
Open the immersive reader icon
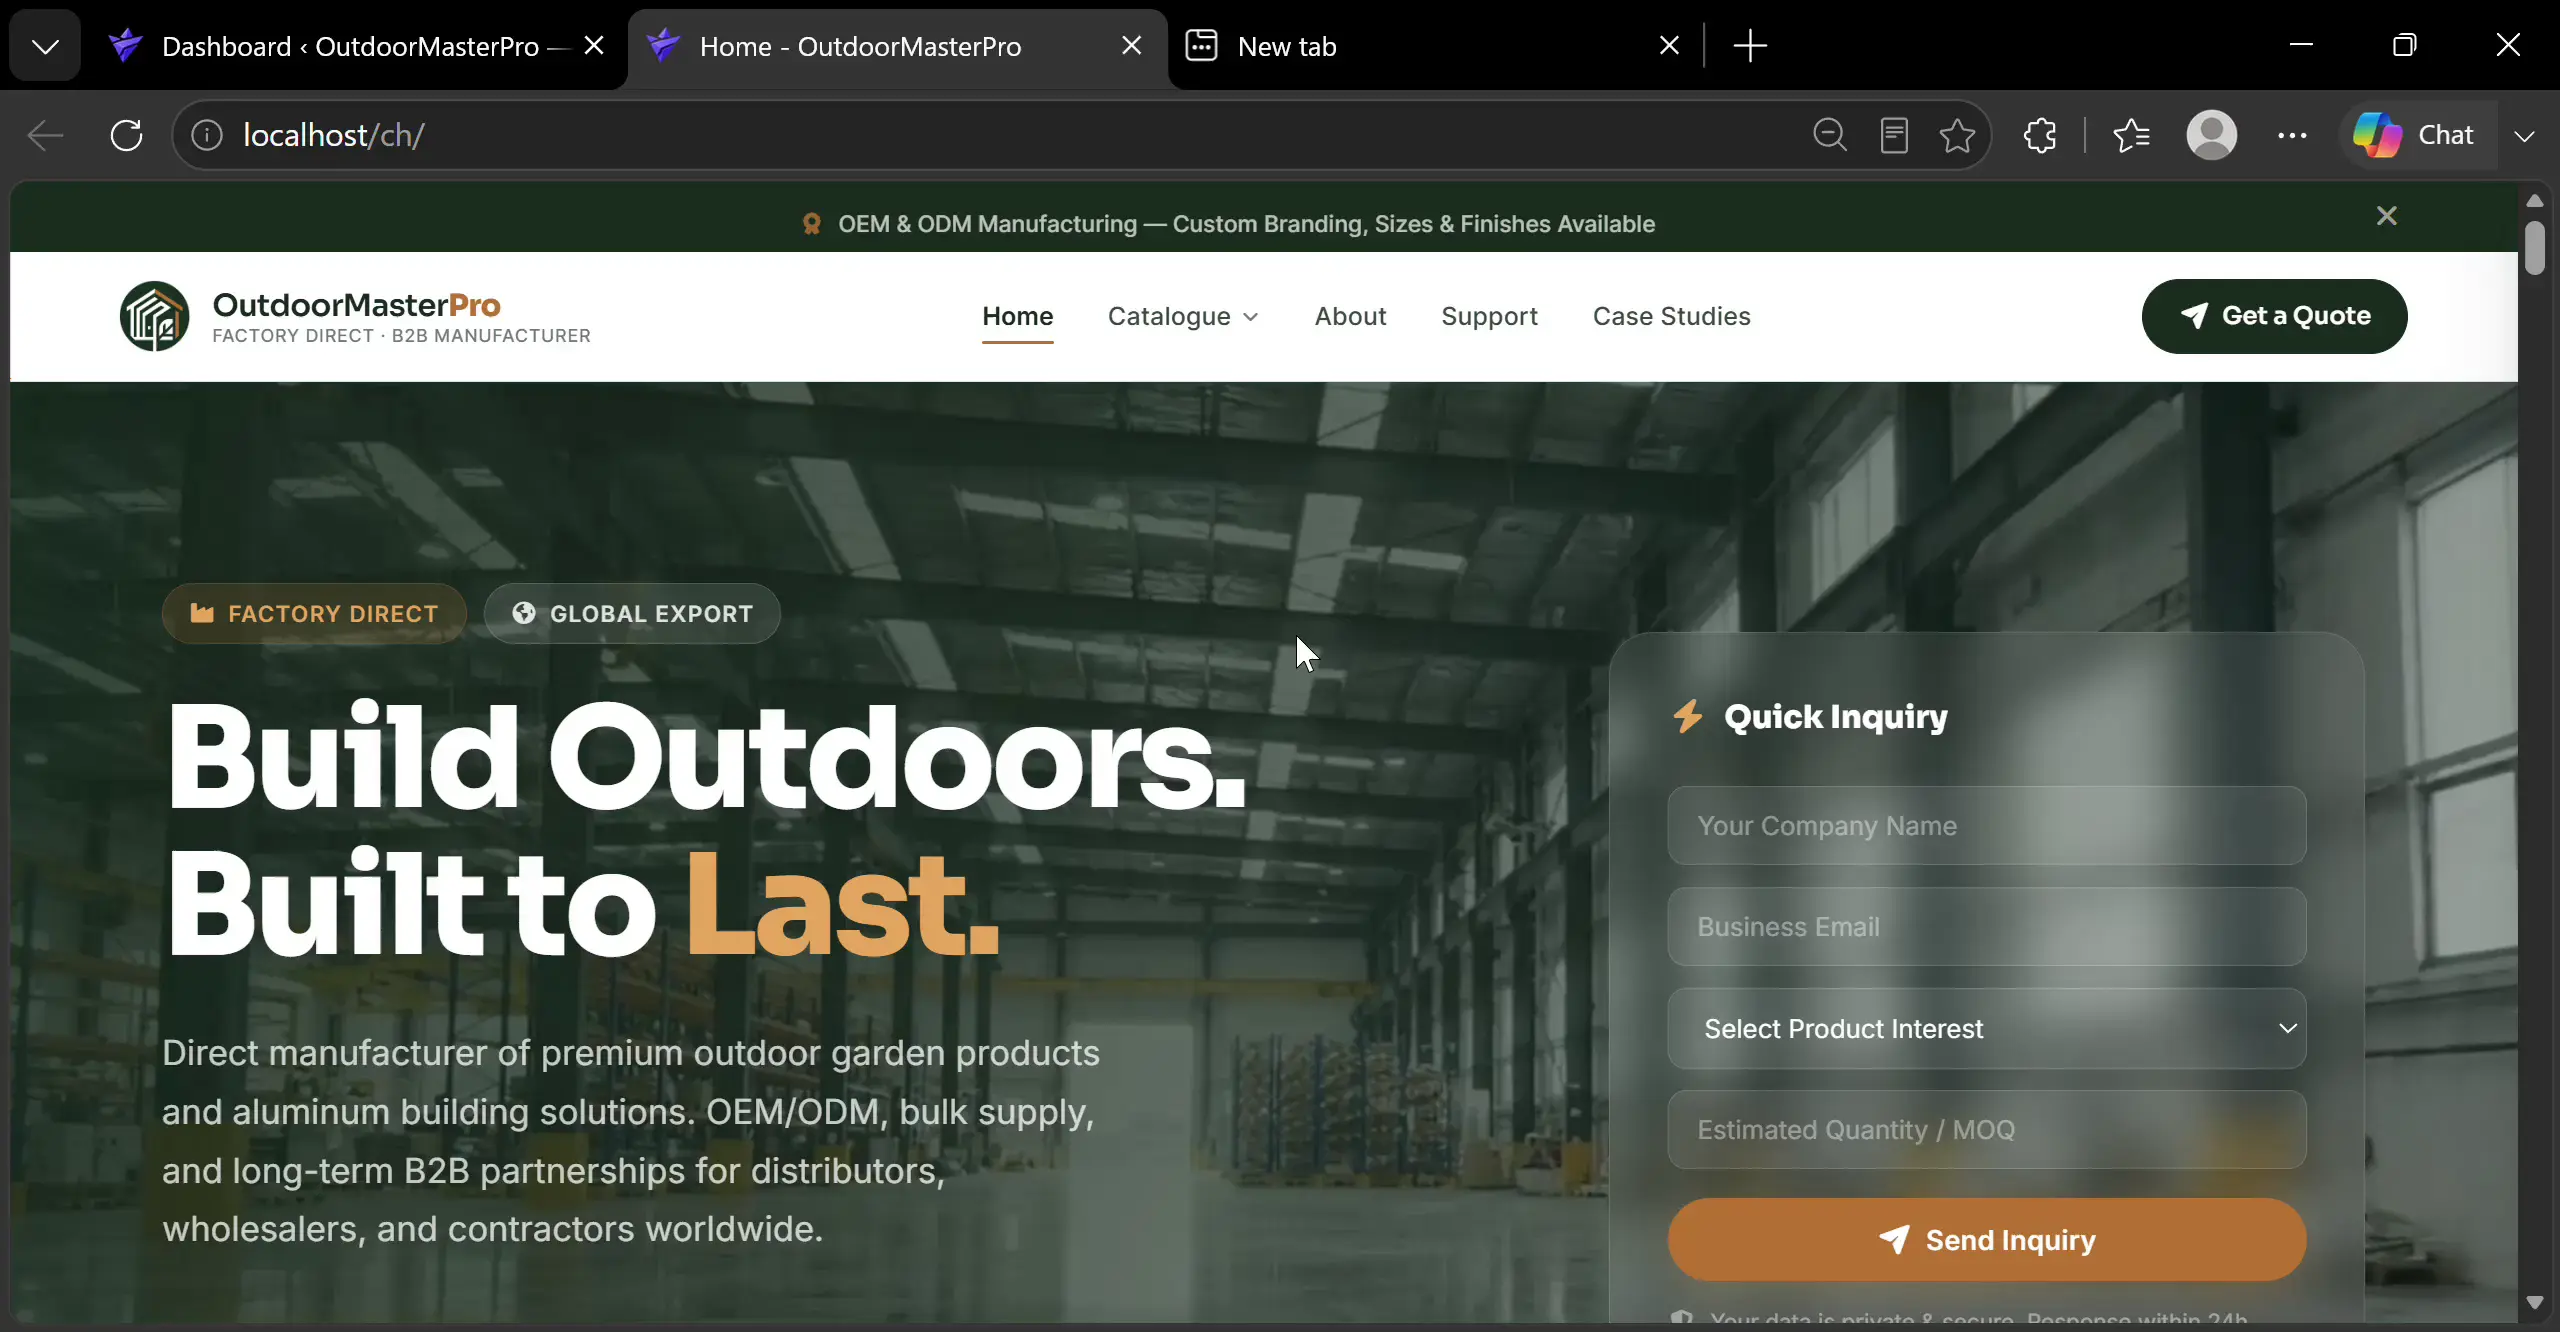[x=1894, y=135]
